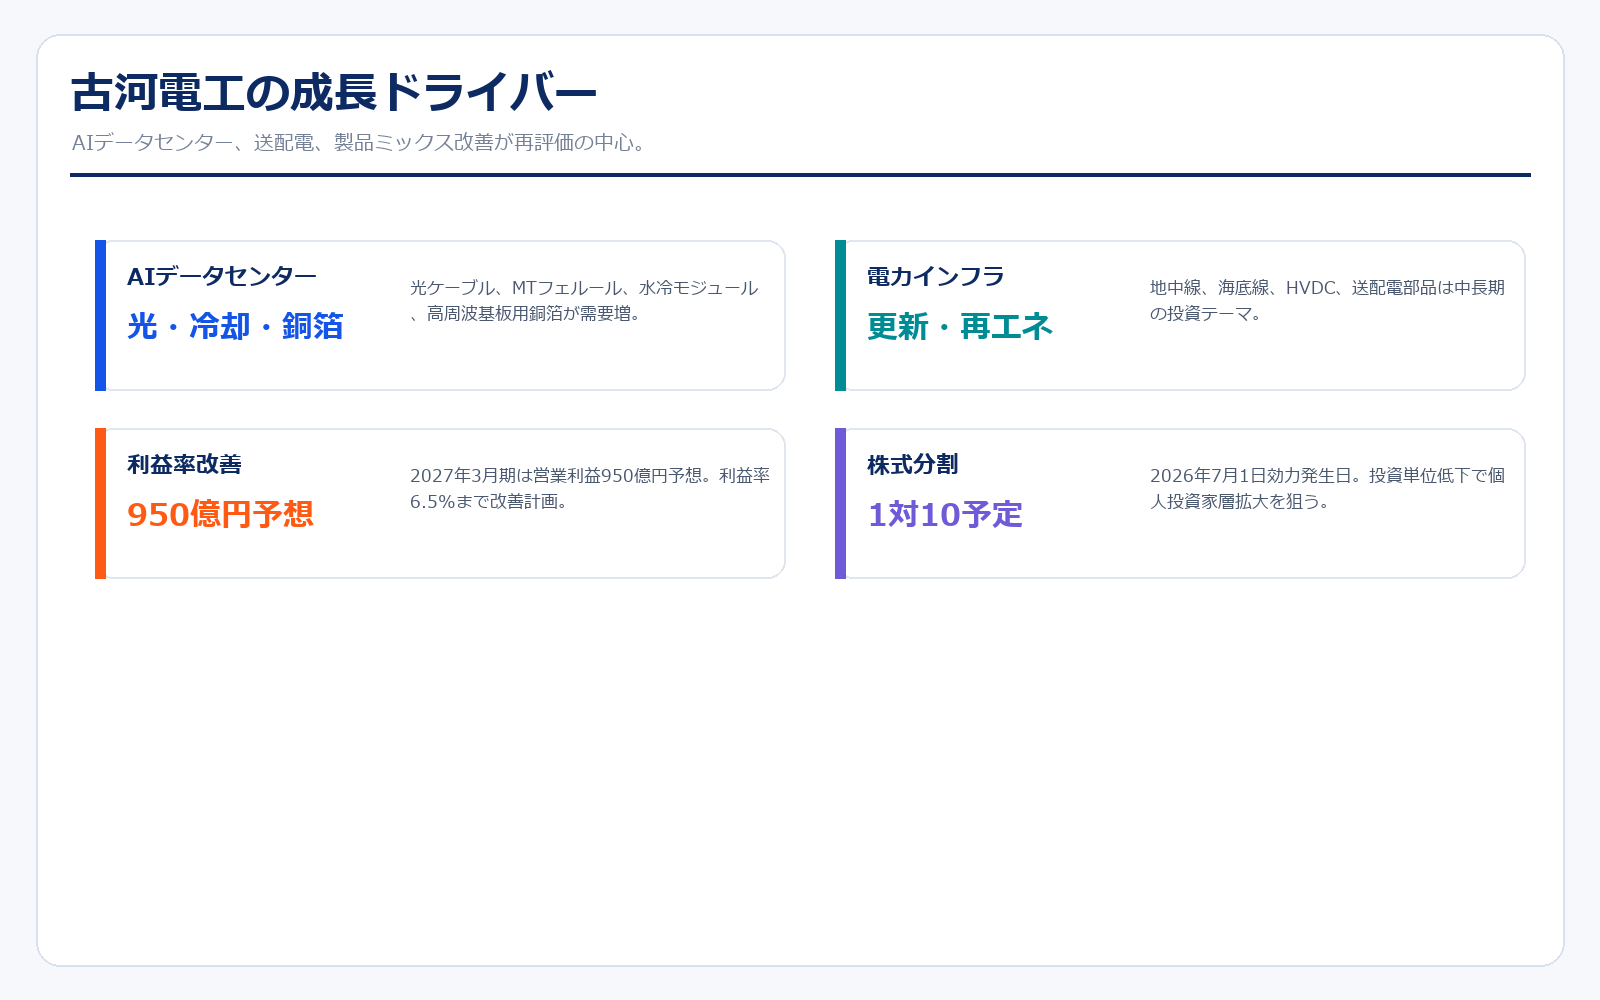Select the purple 1対10予定 headline
The image size is (1600, 1000).
[x=945, y=514]
